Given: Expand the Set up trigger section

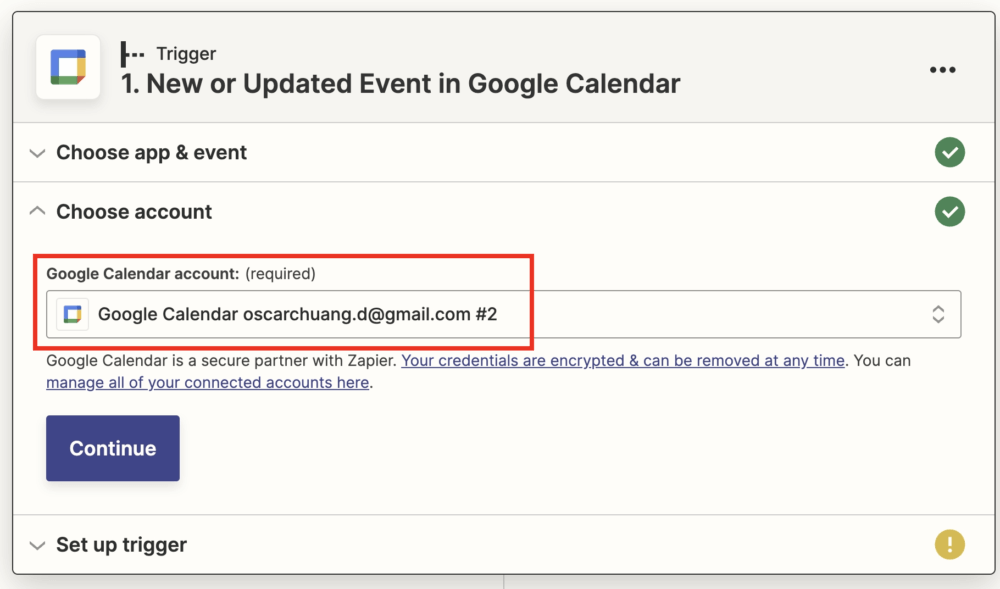Looking at the screenshot, I should (37, 545).
